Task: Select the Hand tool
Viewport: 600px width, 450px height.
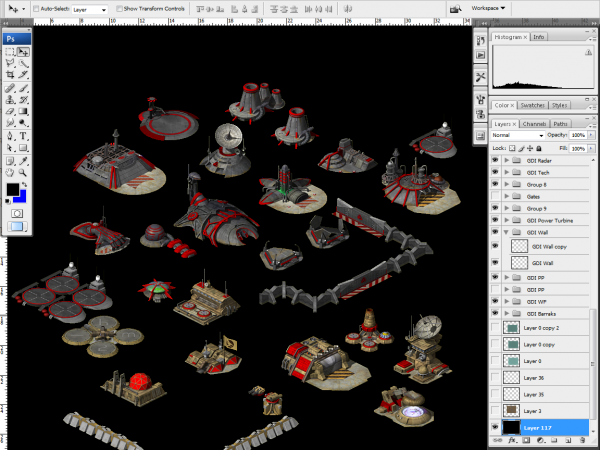Action: click(x=10, y=173)
